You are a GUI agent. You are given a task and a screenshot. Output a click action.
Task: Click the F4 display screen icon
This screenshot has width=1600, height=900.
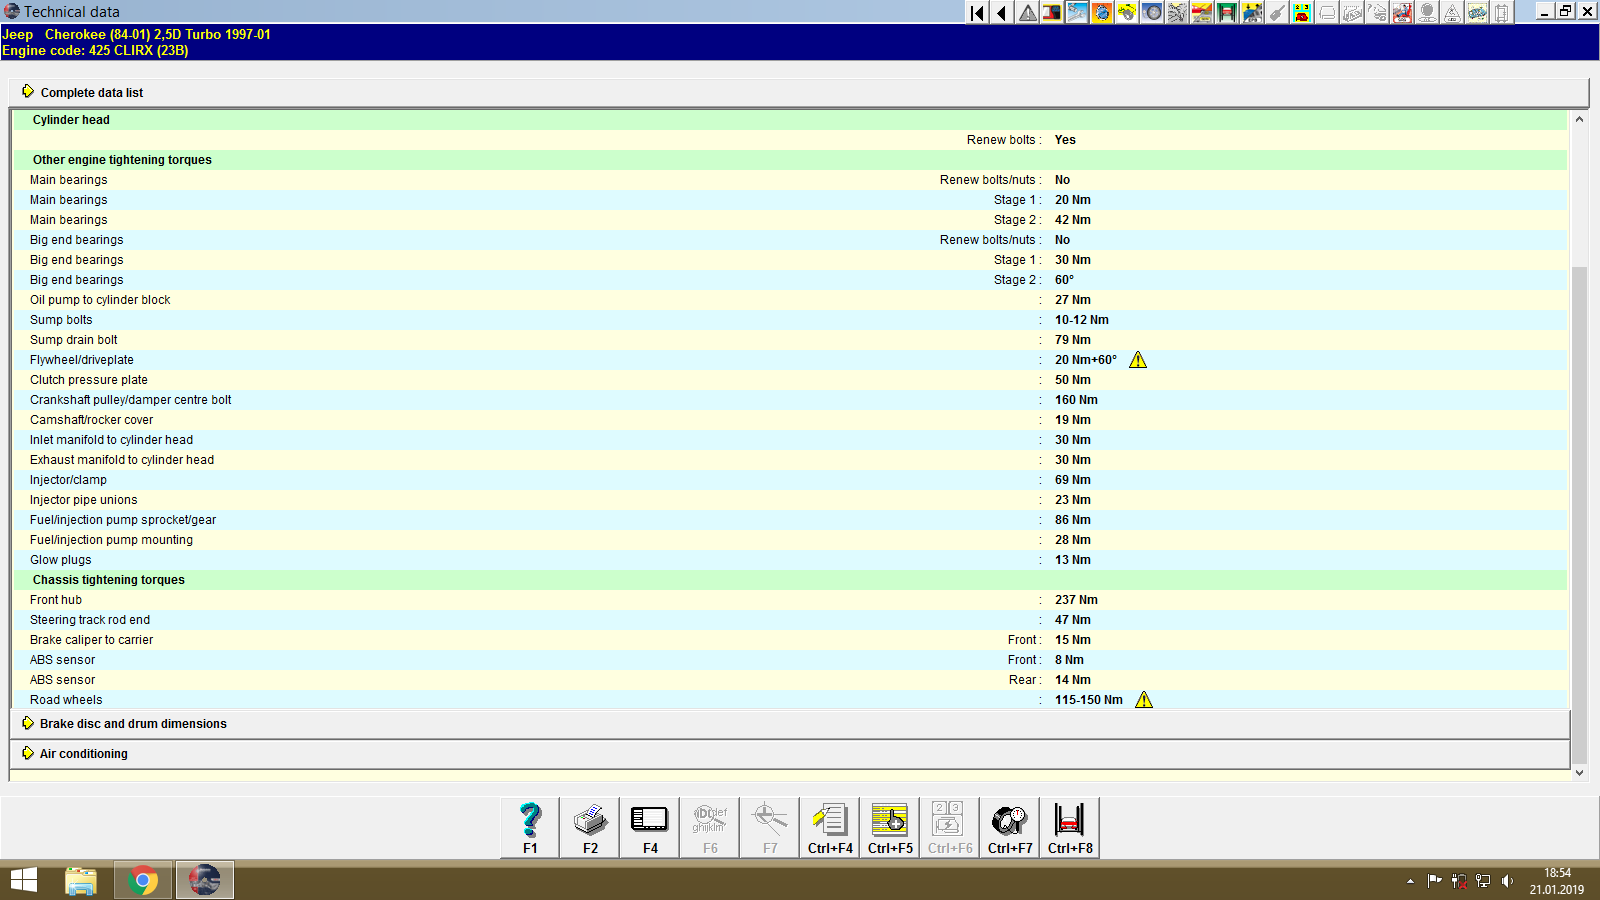649,826
